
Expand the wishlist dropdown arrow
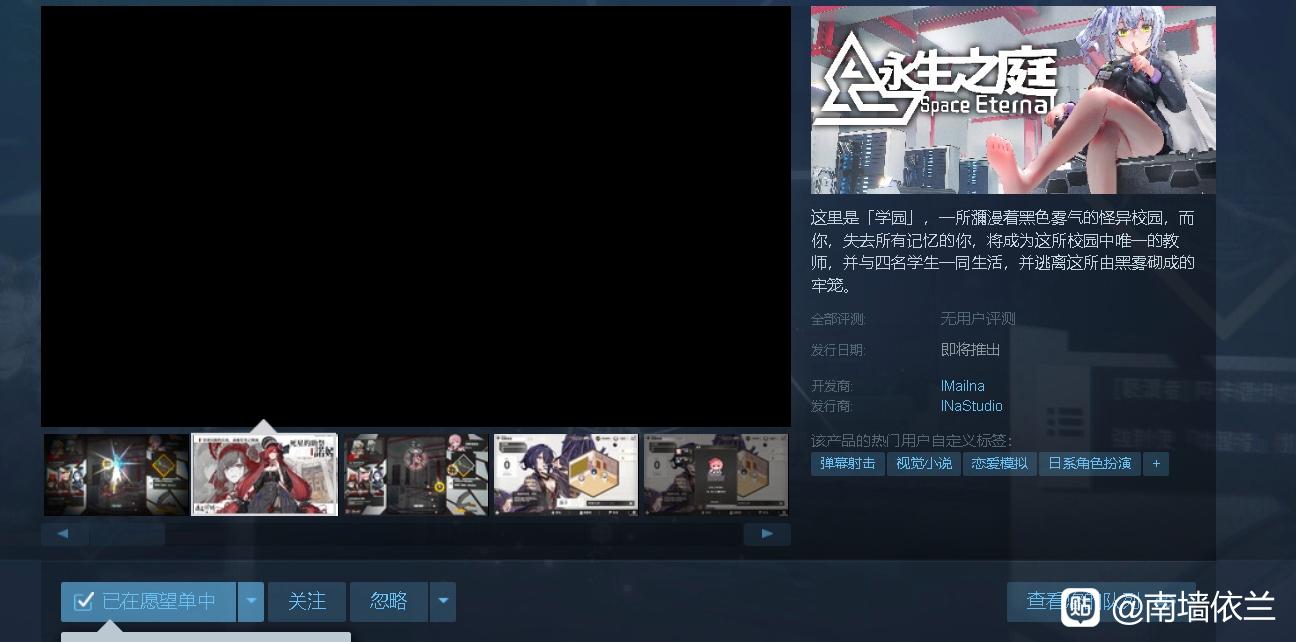click(251, 602)
